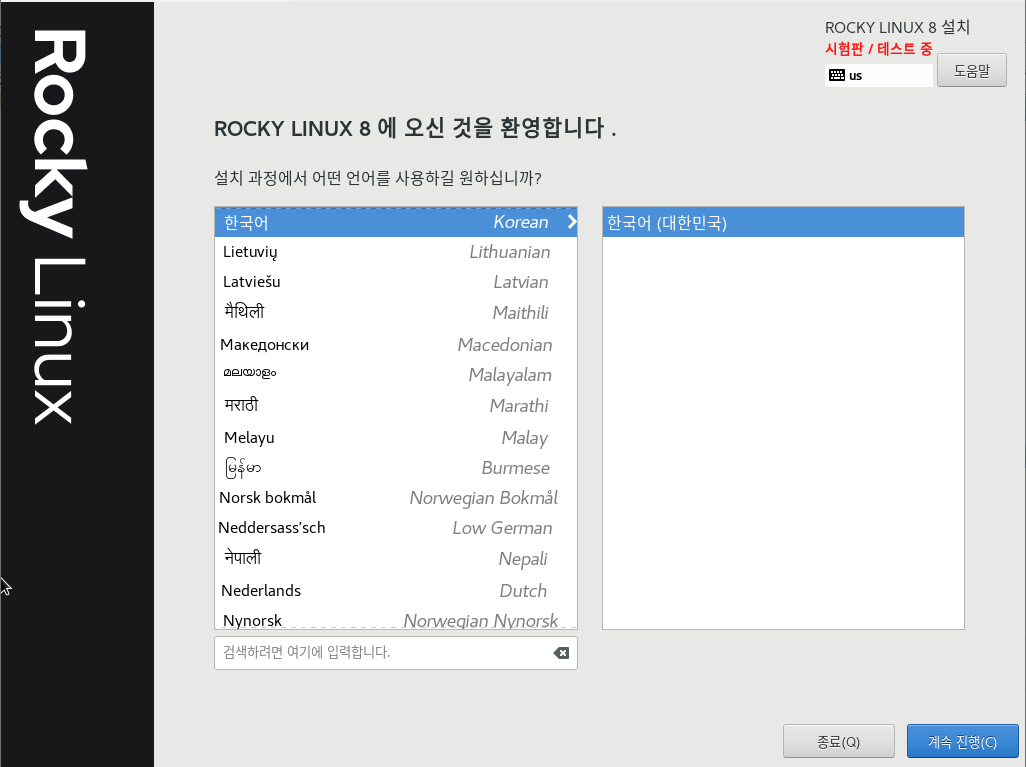Image resolution: width=1026 pixels, height=767 pixels.
Task: Choose the Marathi language row
Action: pos(395,406)
